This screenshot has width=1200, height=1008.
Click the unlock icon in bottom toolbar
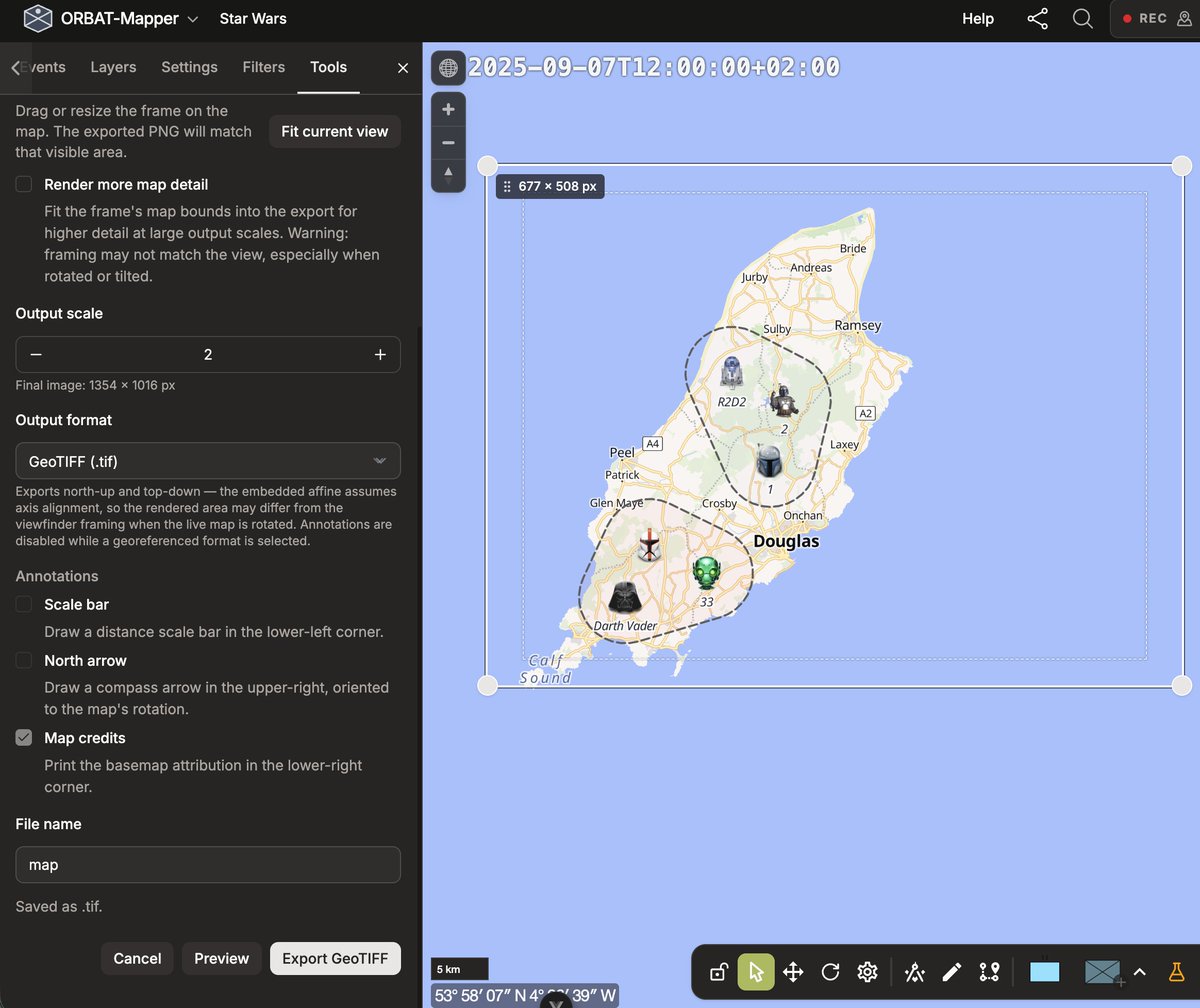(718, 972)
